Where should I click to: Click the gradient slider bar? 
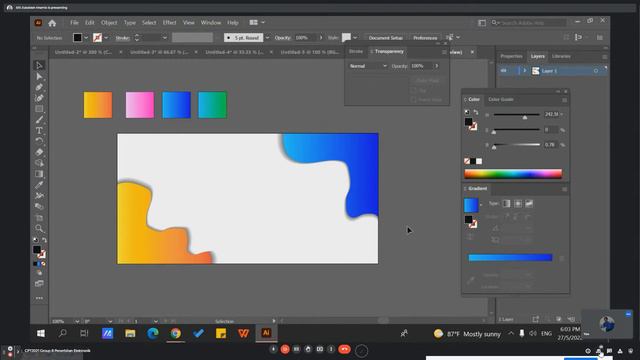tap(510, 258)
